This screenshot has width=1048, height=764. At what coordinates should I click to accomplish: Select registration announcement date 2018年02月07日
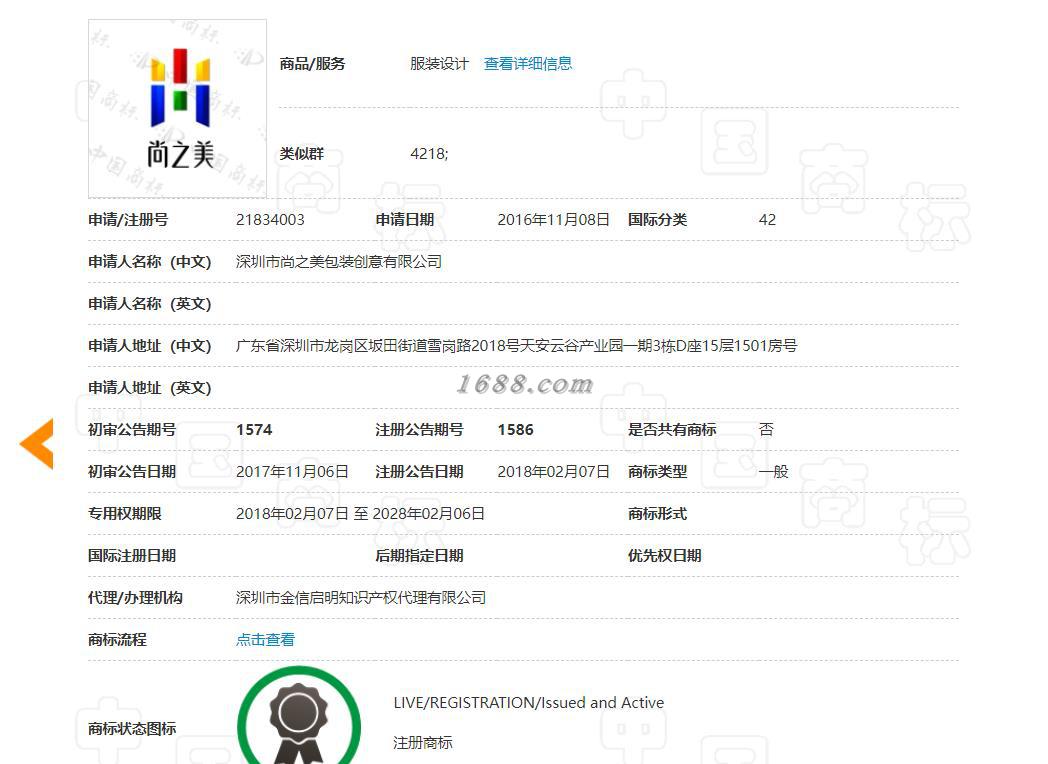[553, 472]
